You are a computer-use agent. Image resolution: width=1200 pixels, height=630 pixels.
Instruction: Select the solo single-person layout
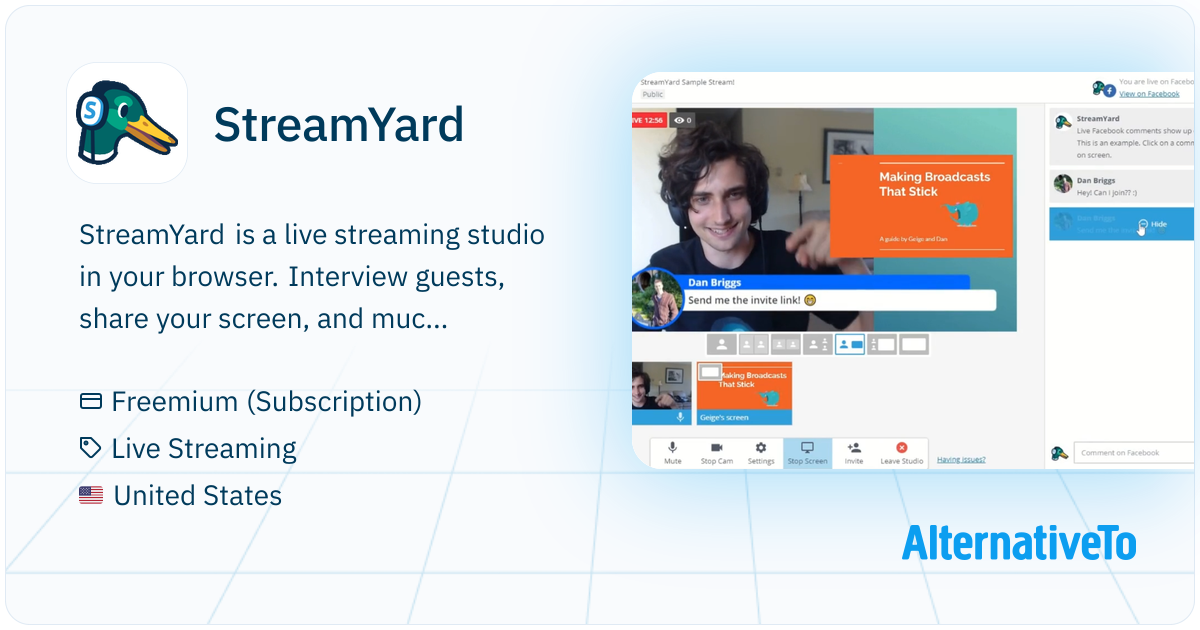coord(722,344)
